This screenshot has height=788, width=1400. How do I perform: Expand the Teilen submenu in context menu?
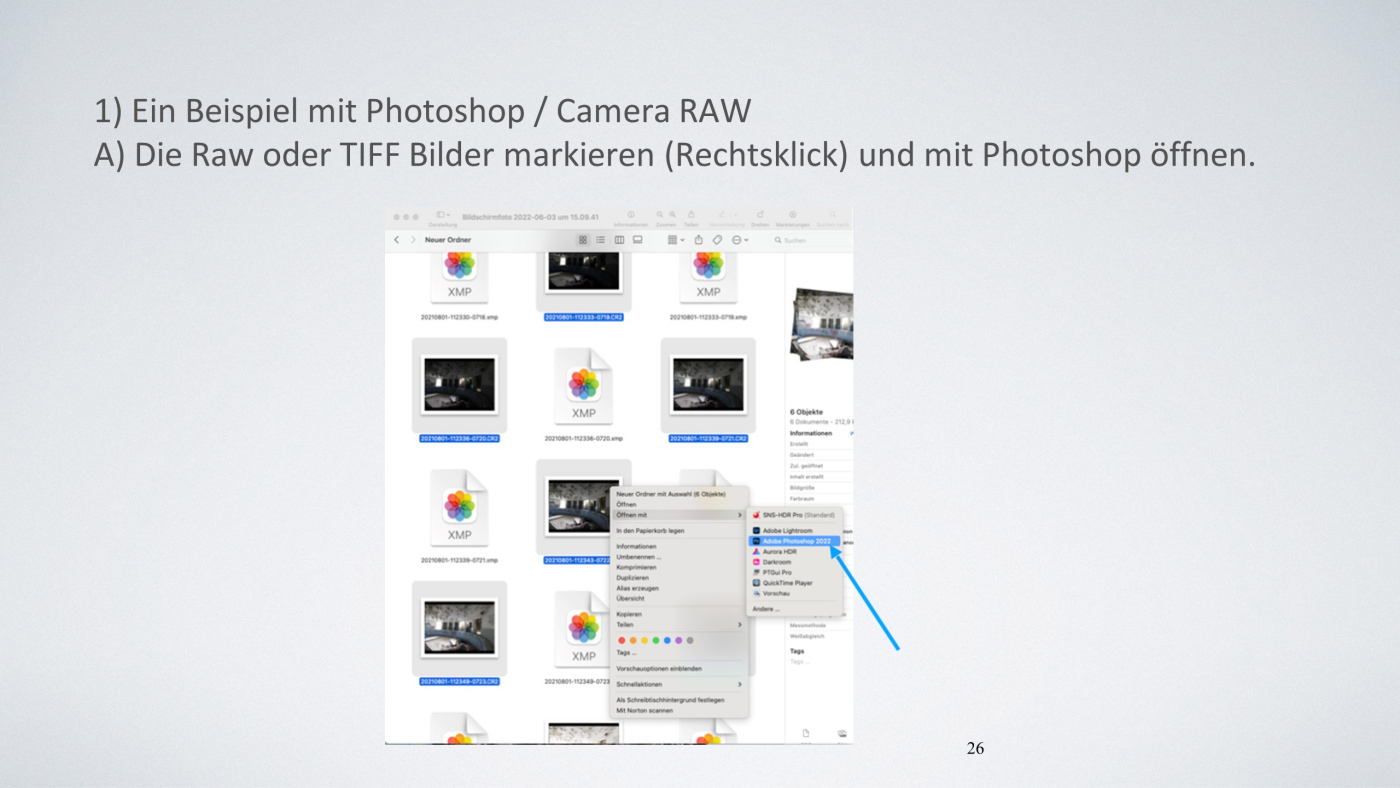pyautogui.click(x=680, y=624)
